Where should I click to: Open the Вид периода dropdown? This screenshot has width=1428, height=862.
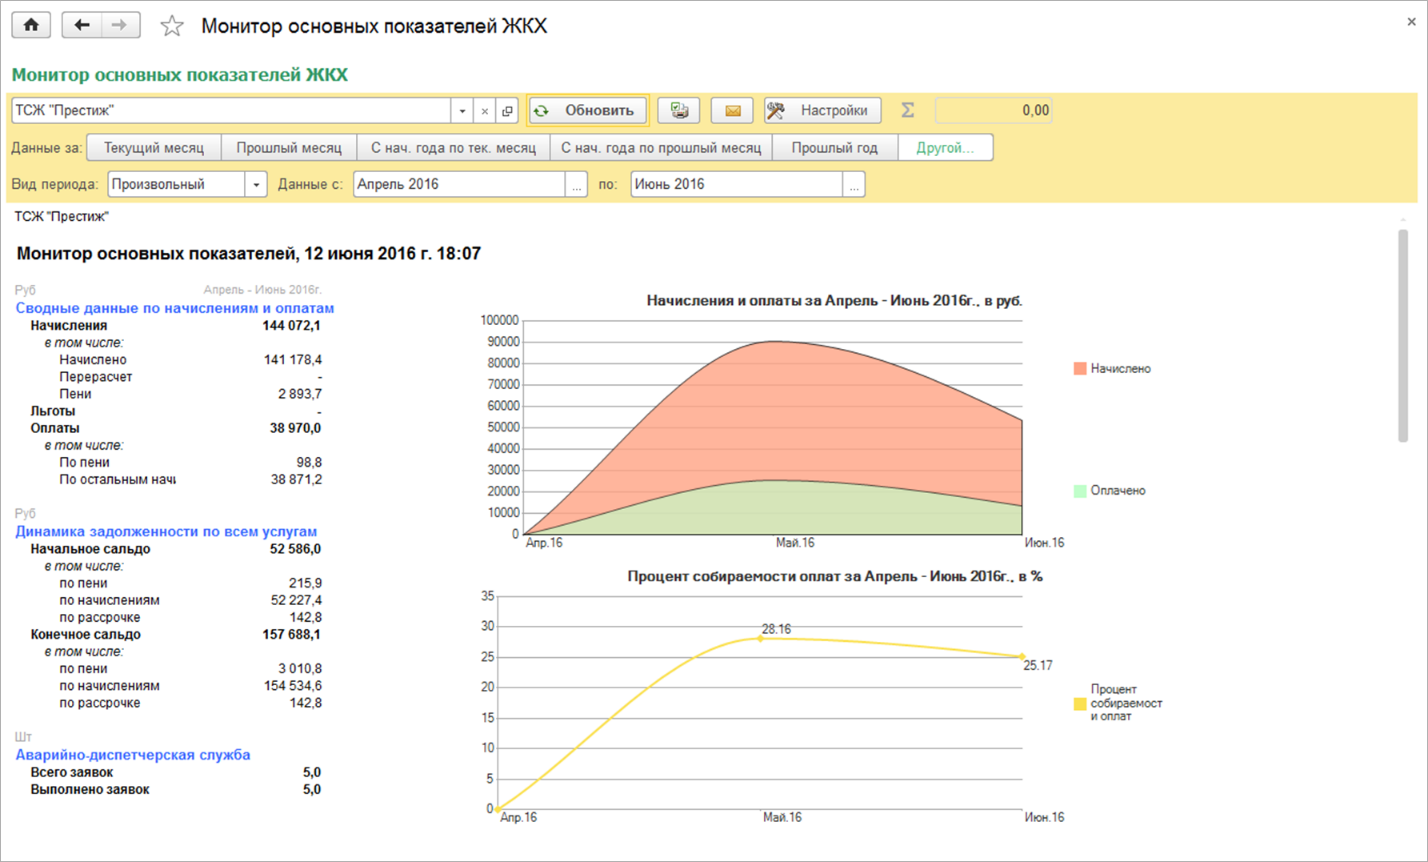tap(256, 185)
